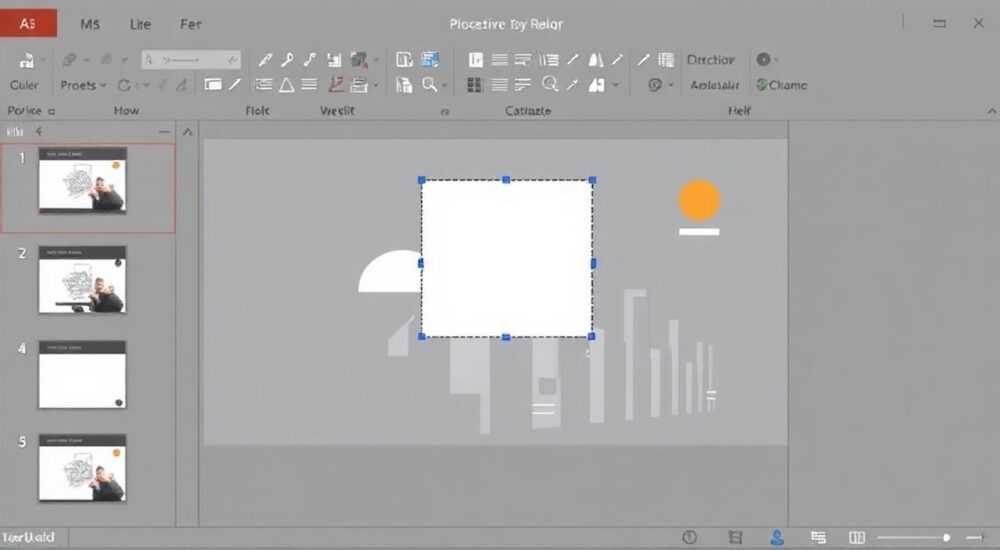Open dropdown beside lower mirrored-triangles flip icon
The height and width of the screenshot is (550, 1000).
(615, 85)
